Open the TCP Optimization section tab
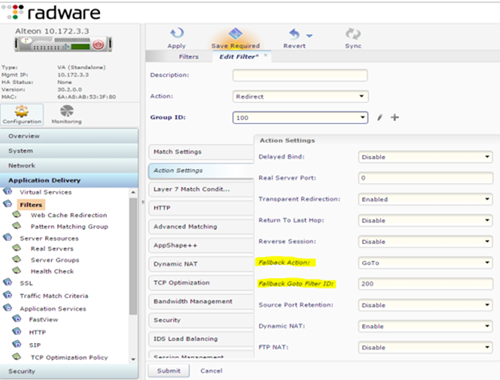The height and width of the screenshot is (380, 500). (201, 282)
